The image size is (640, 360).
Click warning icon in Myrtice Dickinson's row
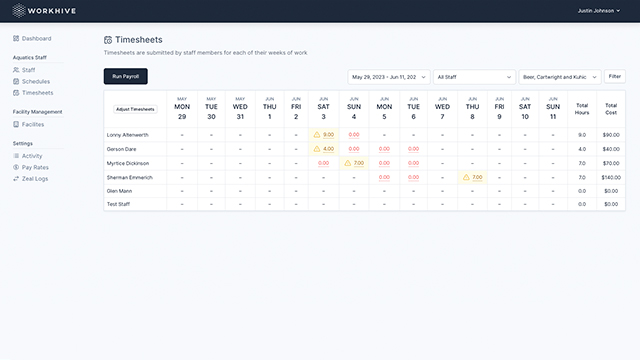click(347, 163)
